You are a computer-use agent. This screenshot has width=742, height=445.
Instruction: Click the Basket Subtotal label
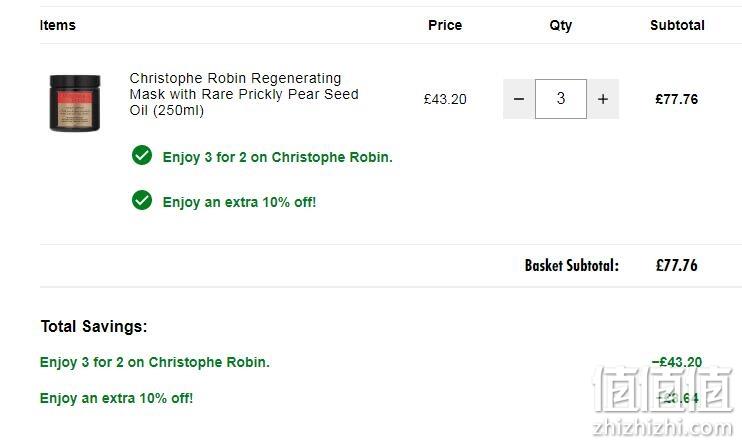572,266
